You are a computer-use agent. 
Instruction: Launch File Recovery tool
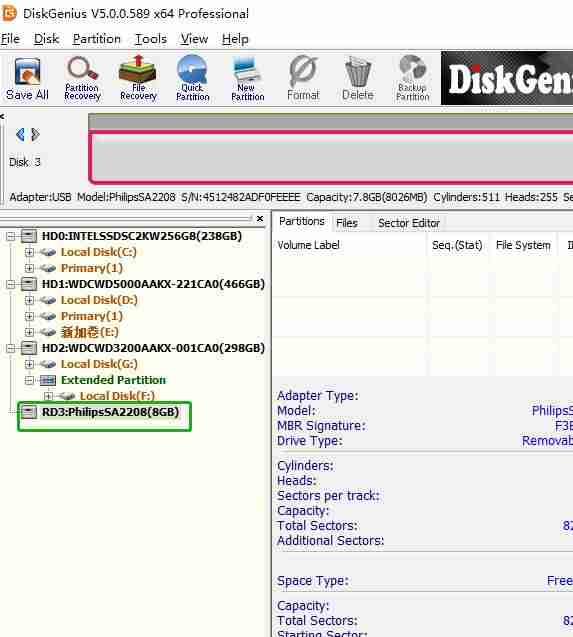click(x=138, y=78)
